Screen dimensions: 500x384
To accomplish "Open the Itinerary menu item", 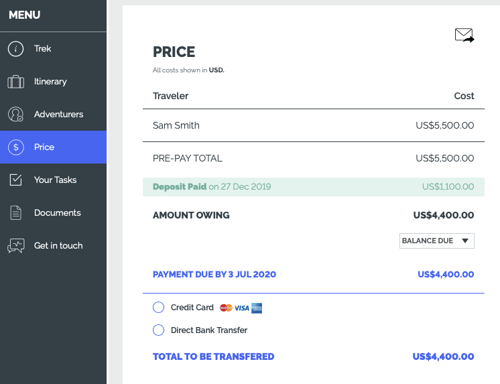I will click(x=53, y=82).
